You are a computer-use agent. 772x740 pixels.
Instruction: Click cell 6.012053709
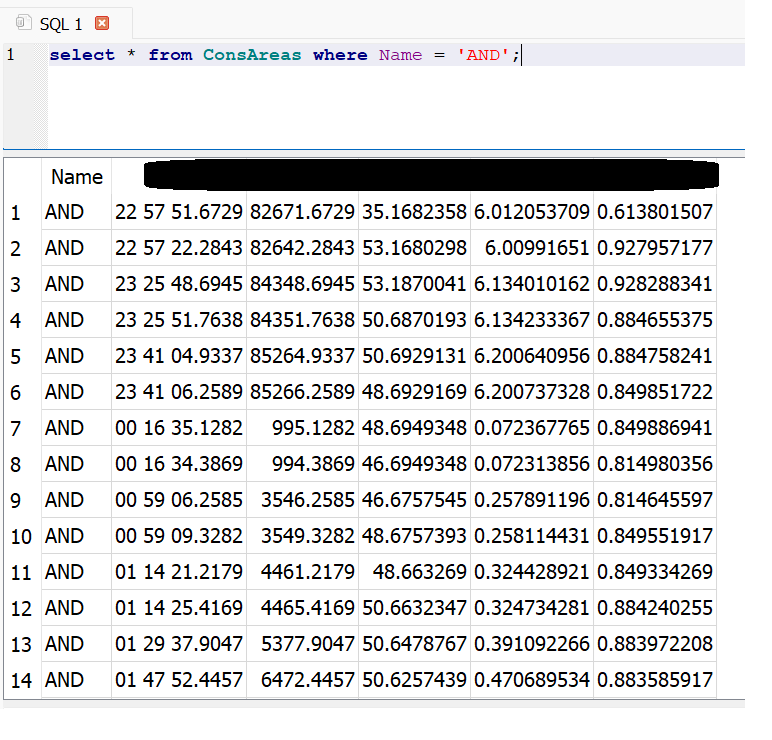[x=532, y=212]
